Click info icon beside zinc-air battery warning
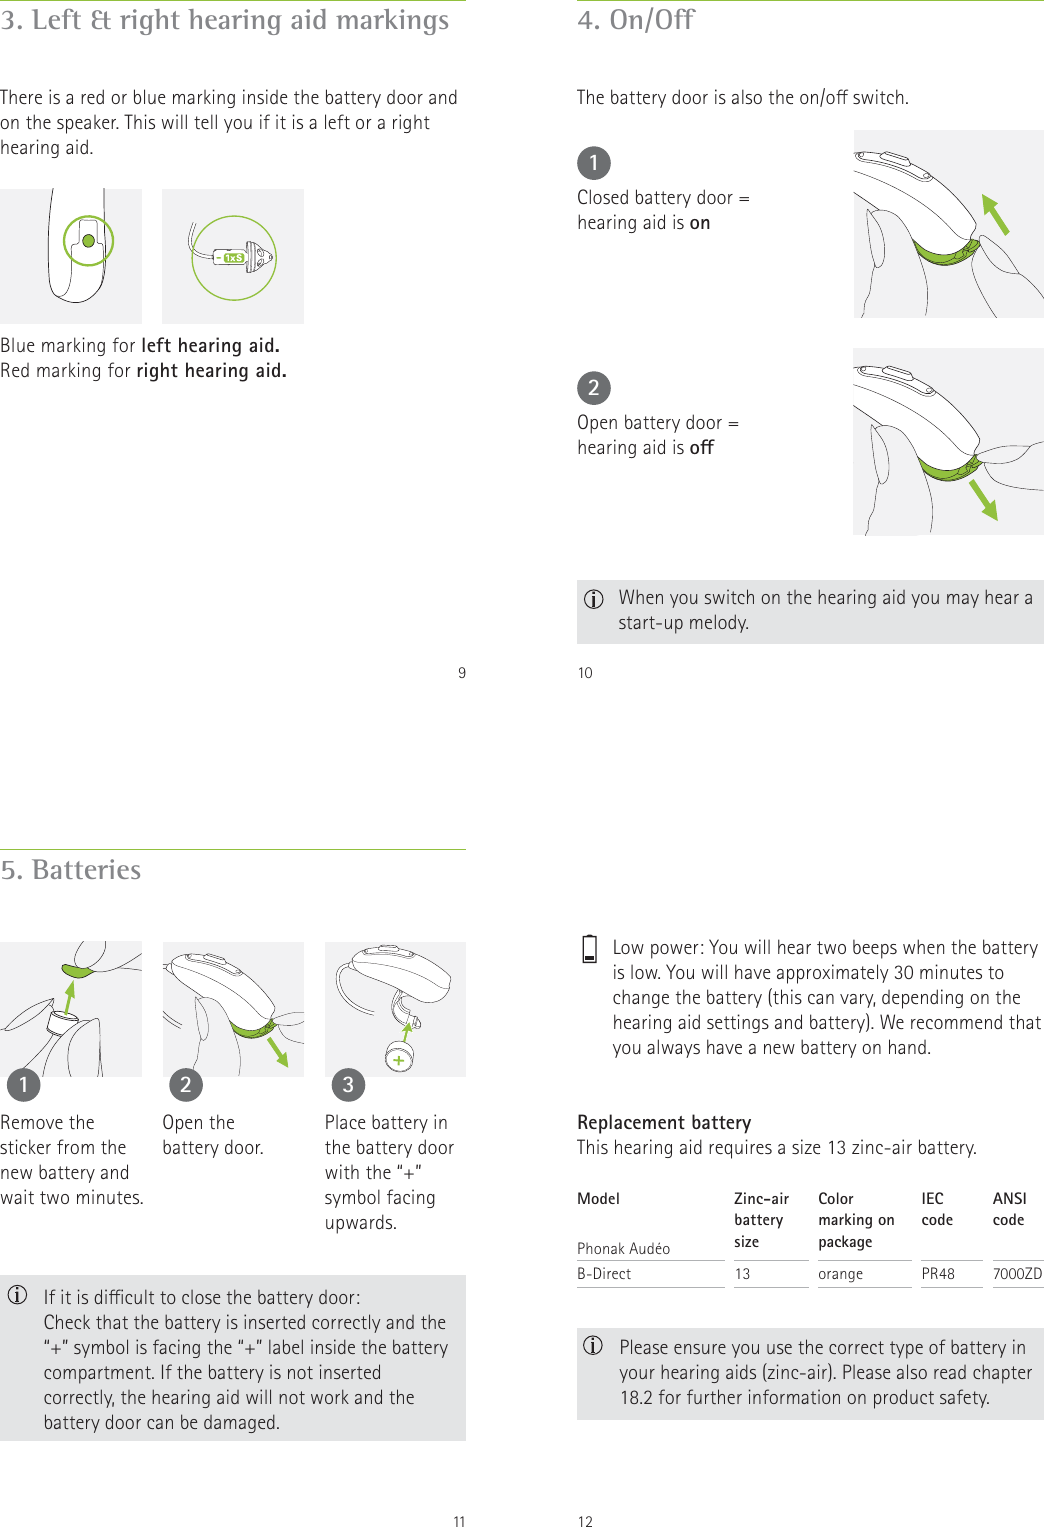This screenshot has width=1044, height=1527. tap(594, 1346)
